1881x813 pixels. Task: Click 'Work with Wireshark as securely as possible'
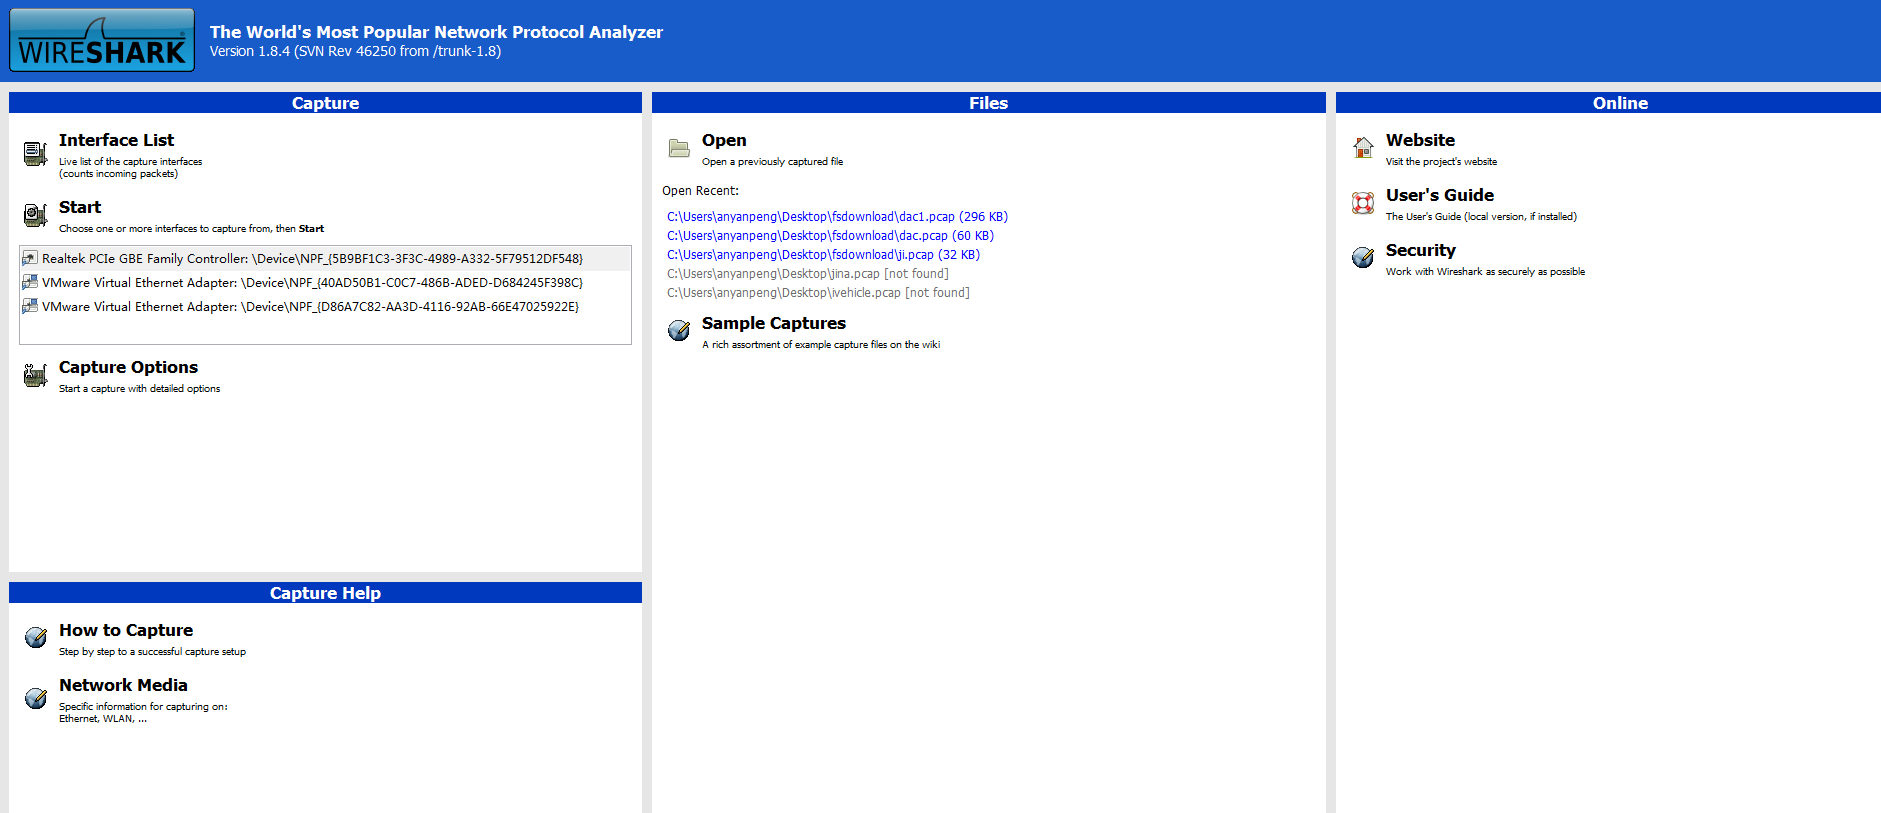click(x=1485, y=271)
